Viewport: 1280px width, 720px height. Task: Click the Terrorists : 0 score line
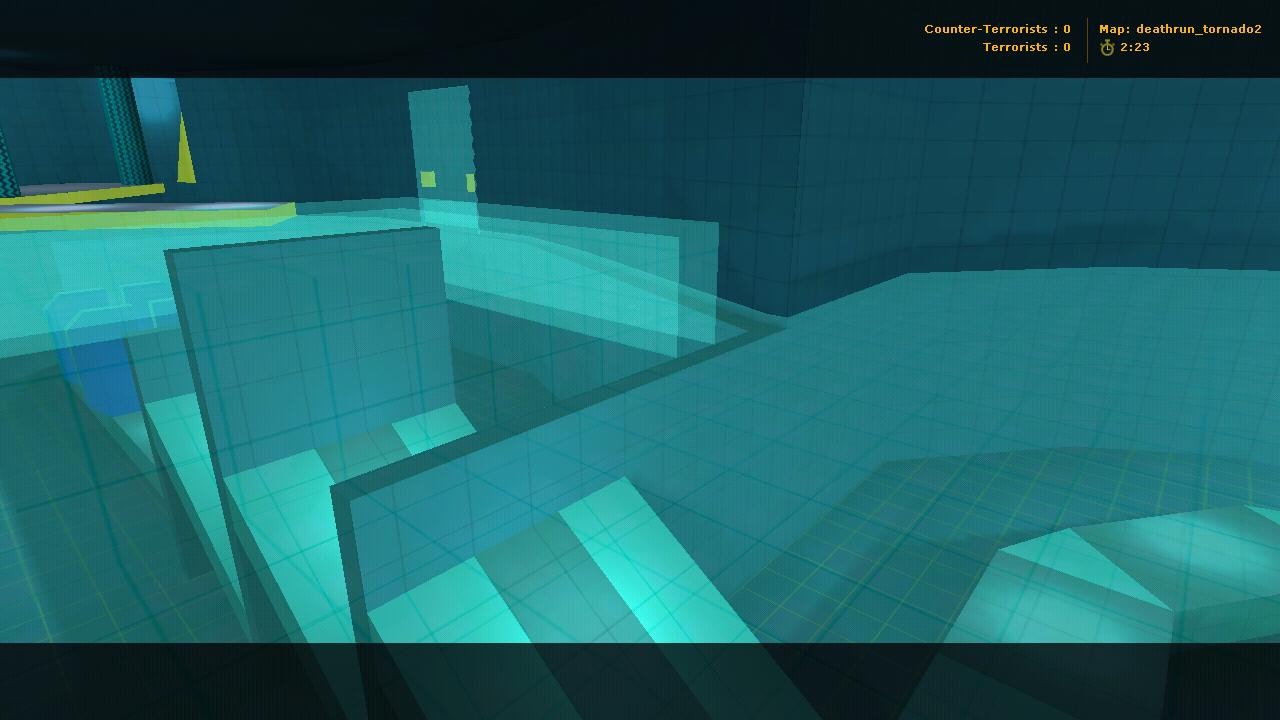coord(1026,47)
